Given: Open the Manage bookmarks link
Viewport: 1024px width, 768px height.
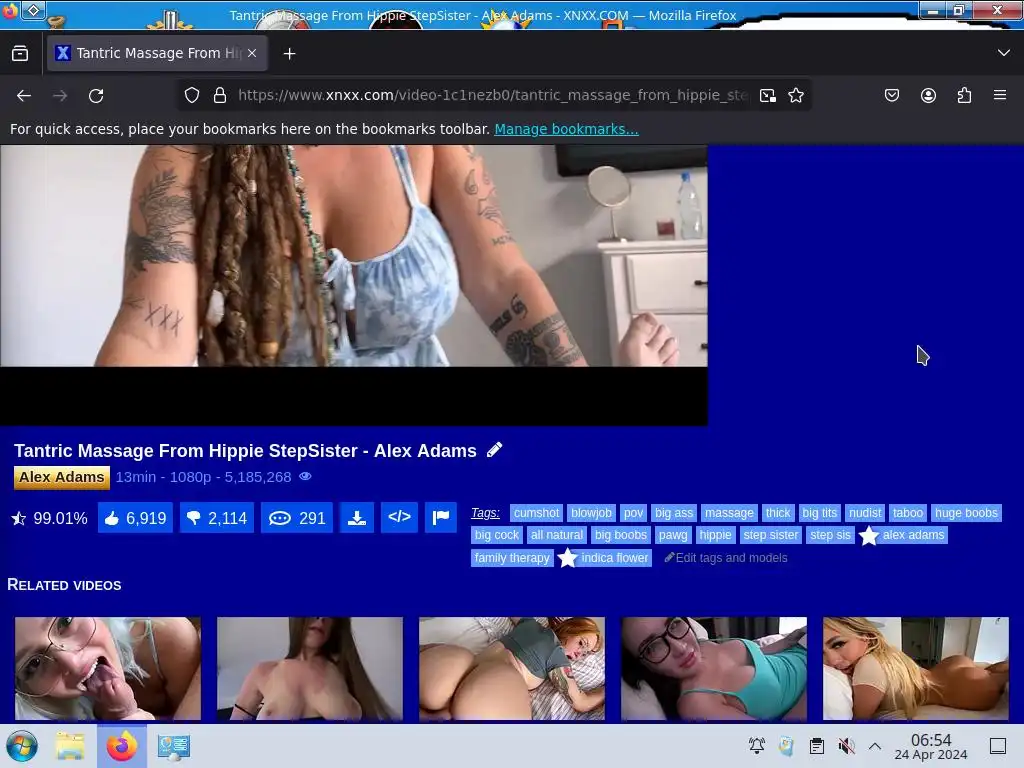Looking at the screenshot, I should pyautogui.click(x=566, y=129).
